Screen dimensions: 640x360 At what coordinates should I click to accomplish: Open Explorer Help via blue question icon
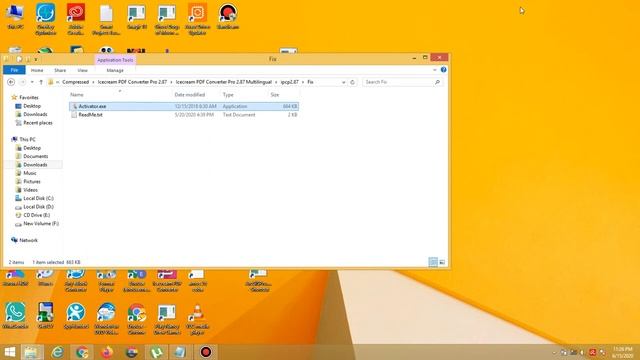point(444,70)
